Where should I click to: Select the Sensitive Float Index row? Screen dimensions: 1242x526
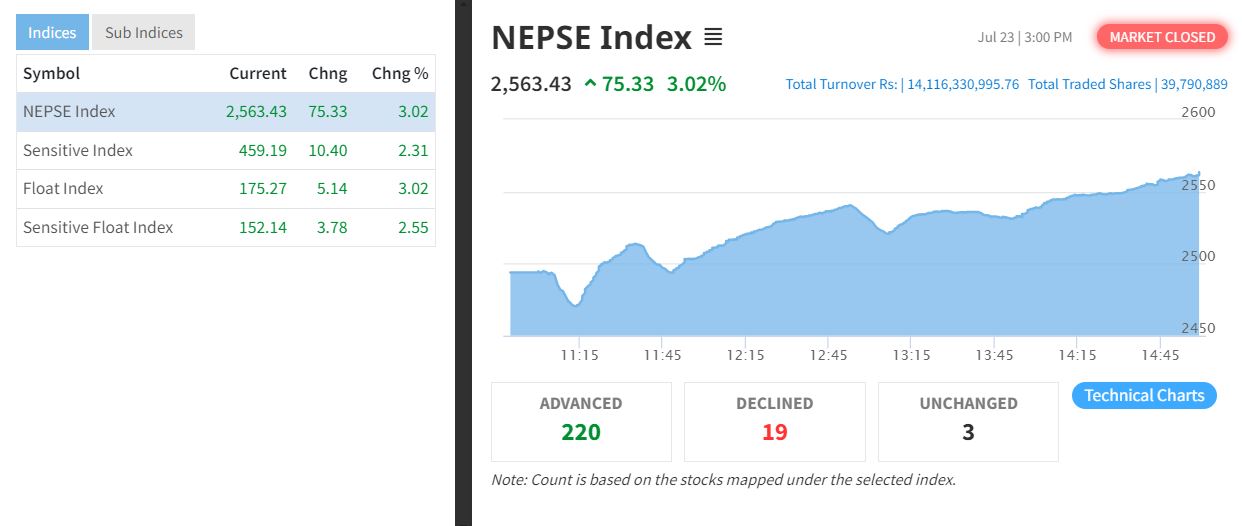point(226,228)
